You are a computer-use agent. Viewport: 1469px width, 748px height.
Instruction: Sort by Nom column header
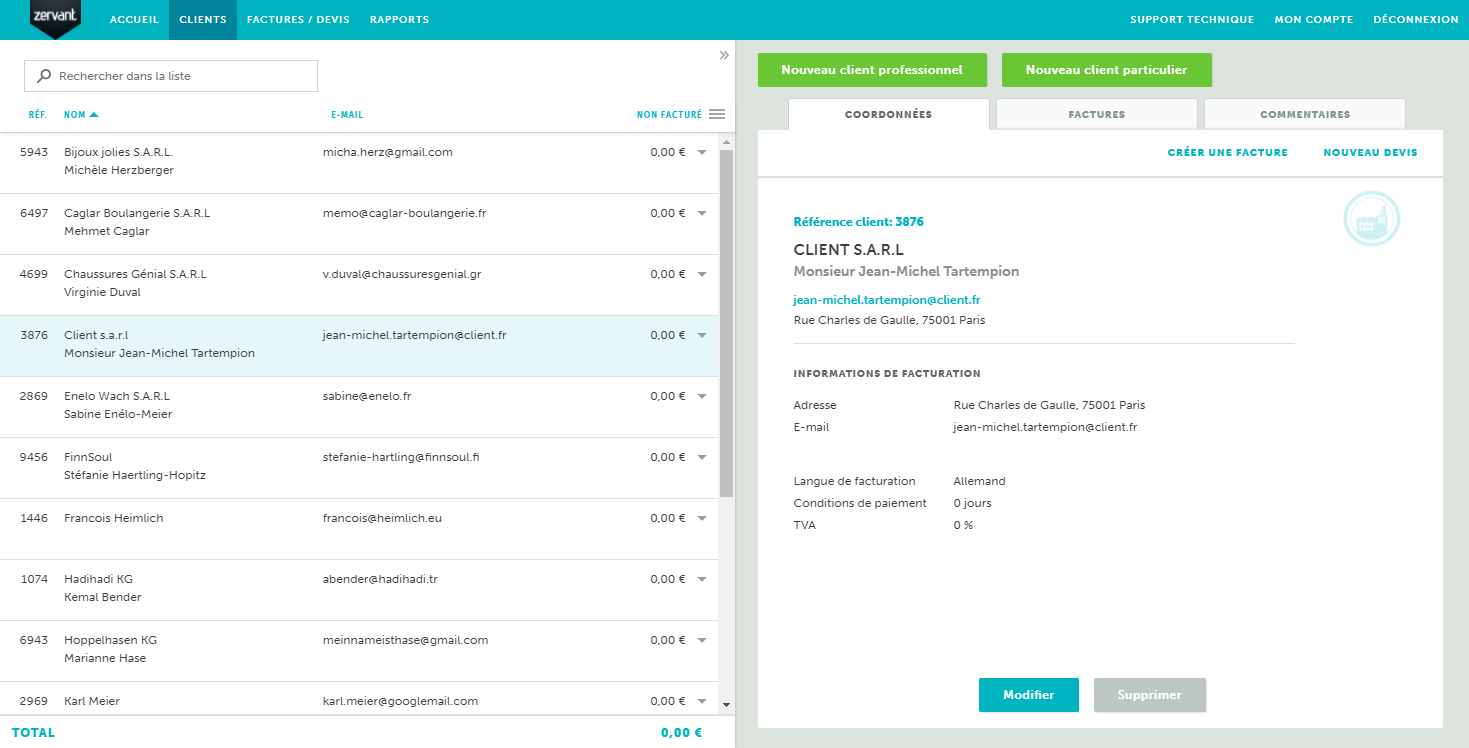[75, 115]
